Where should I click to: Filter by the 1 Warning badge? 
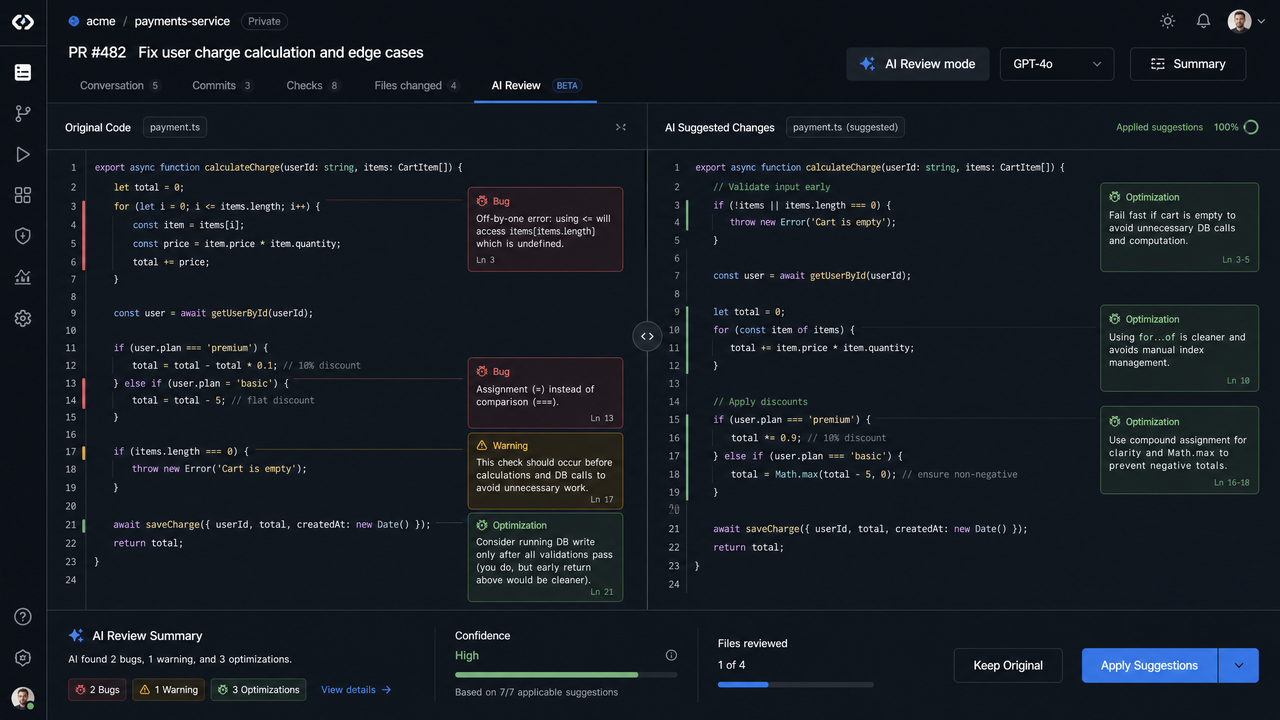click(168, 690)
